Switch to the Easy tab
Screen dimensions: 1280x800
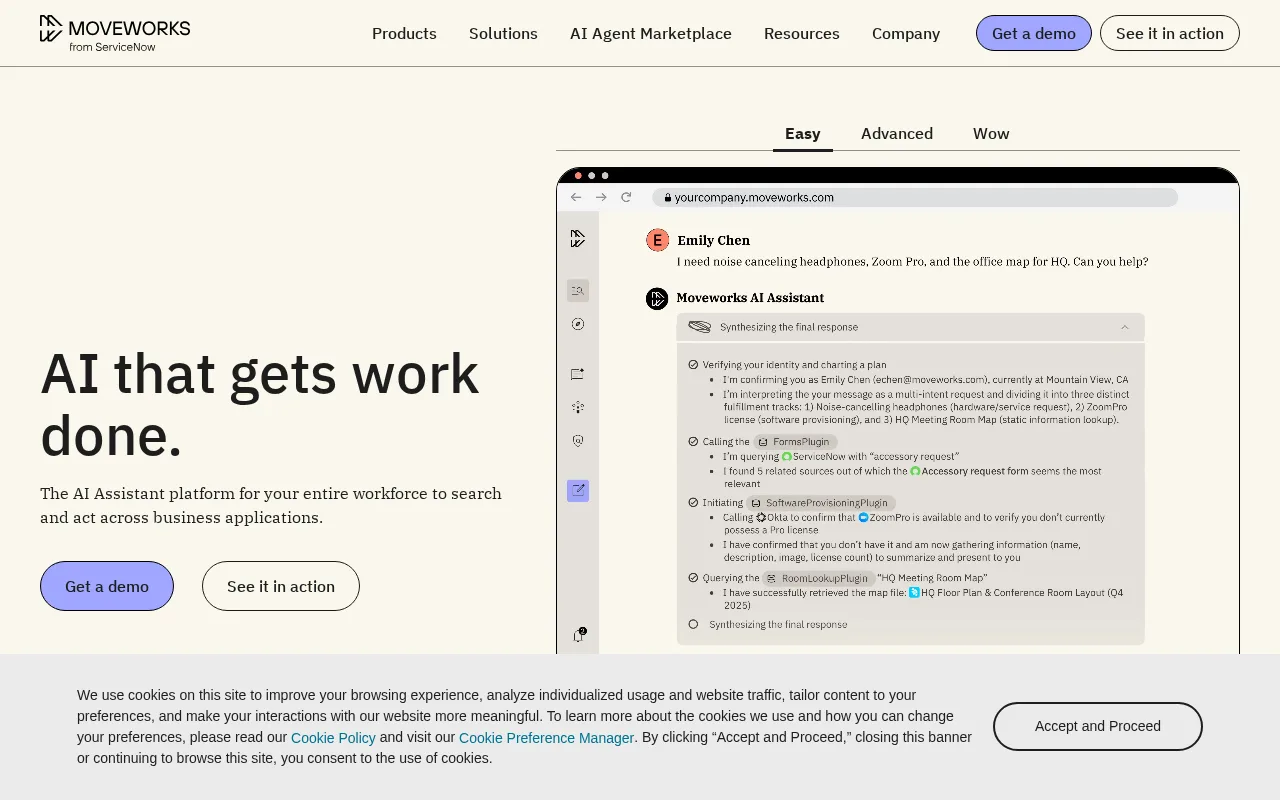[x=803, y=134]
